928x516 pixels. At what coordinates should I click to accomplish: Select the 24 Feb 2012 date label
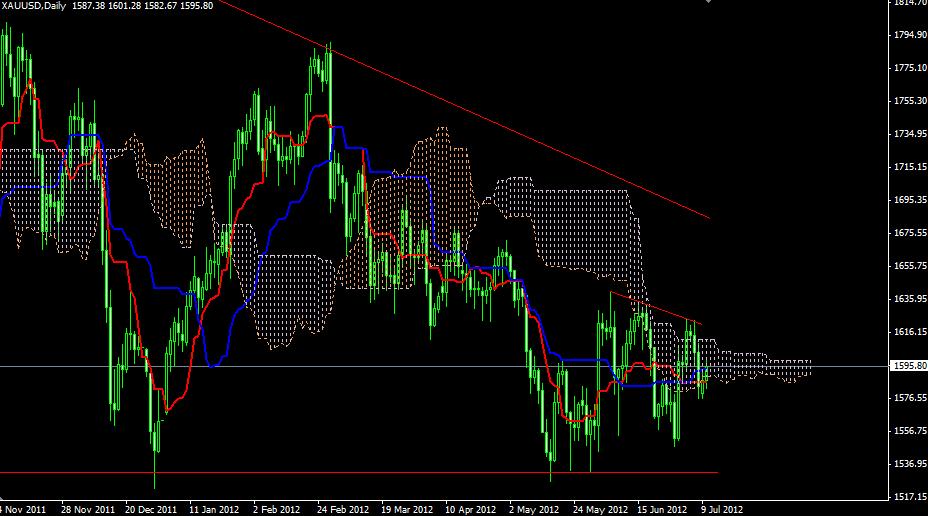pyautogui.click(x=342, y=509)
